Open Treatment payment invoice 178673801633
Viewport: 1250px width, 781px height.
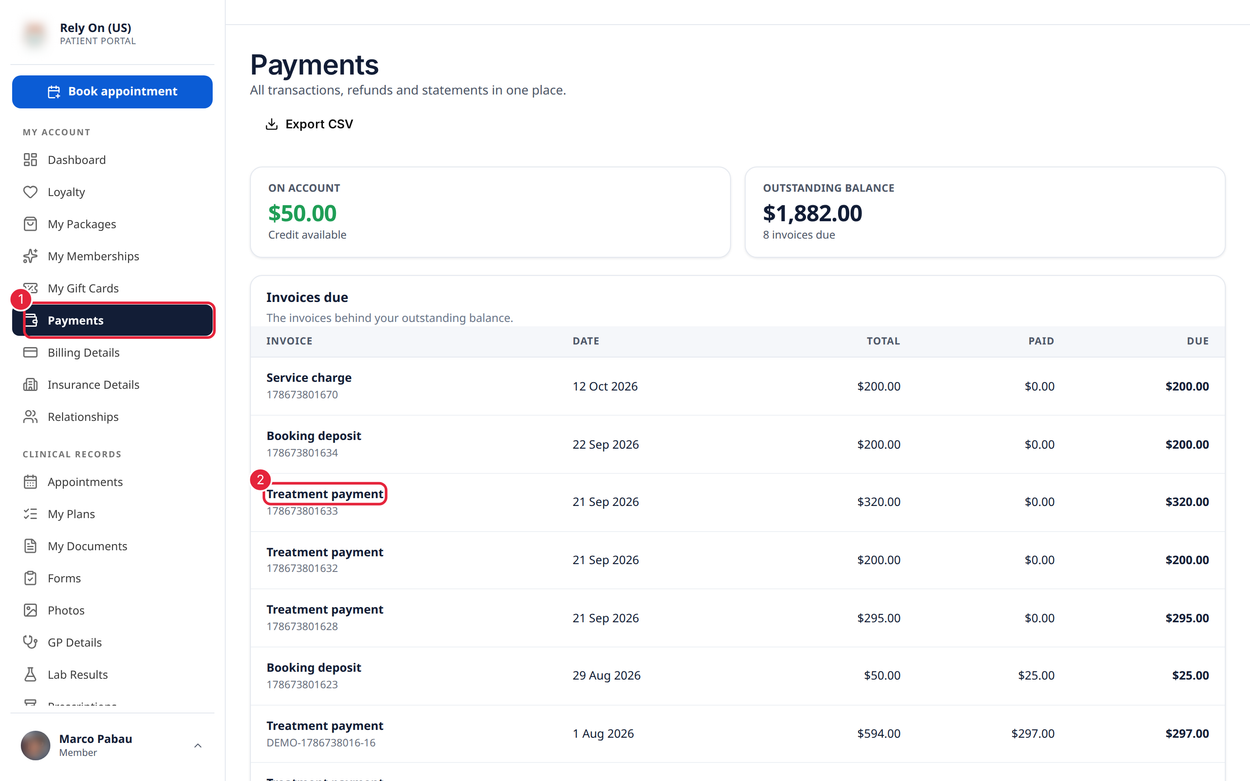pos(737,502)
